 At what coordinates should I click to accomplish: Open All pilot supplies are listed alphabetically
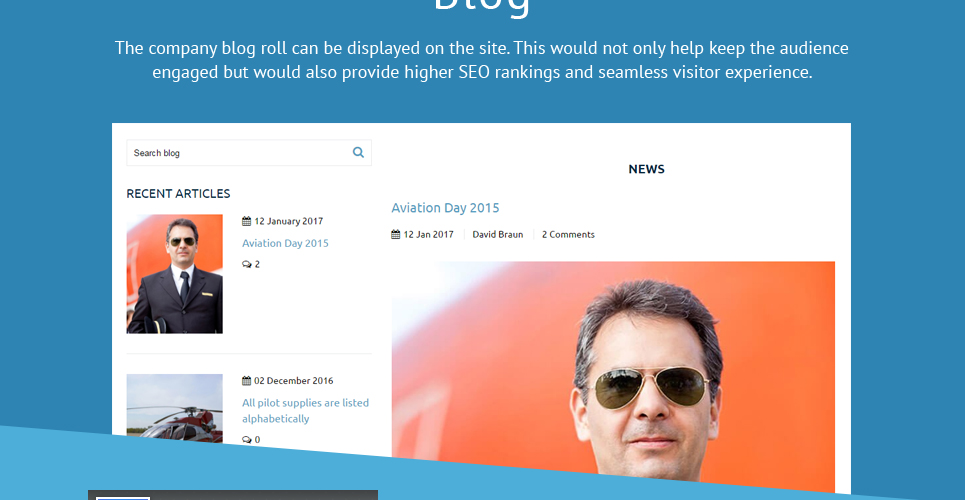pyautogui.click(x=305, y=411)
